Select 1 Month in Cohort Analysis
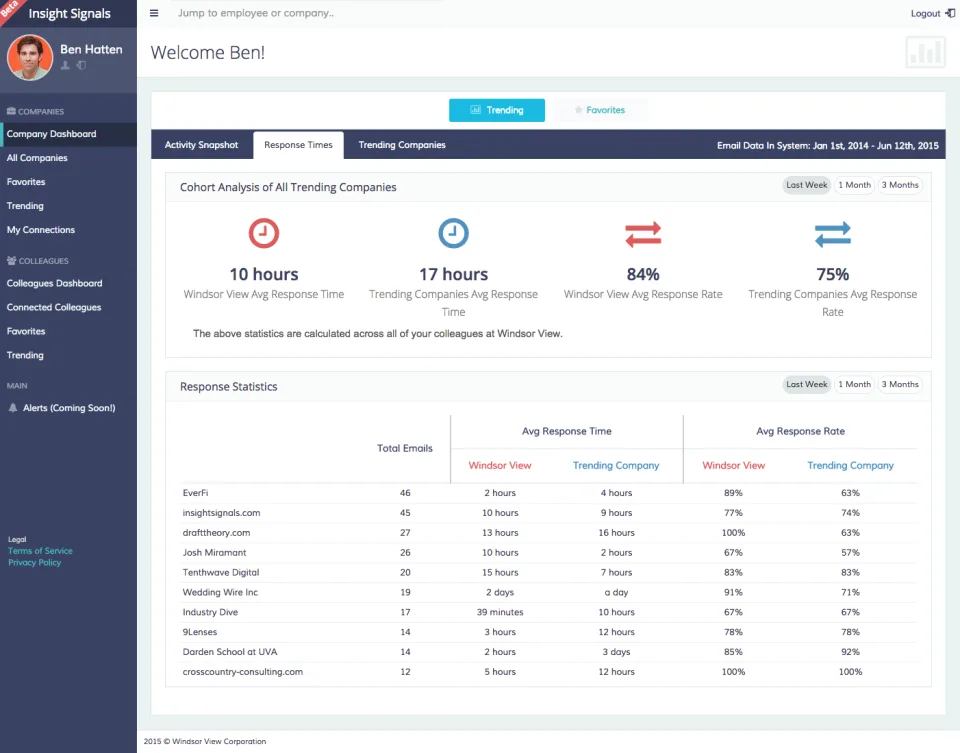 pyautogui.click(x=854, y=185)
